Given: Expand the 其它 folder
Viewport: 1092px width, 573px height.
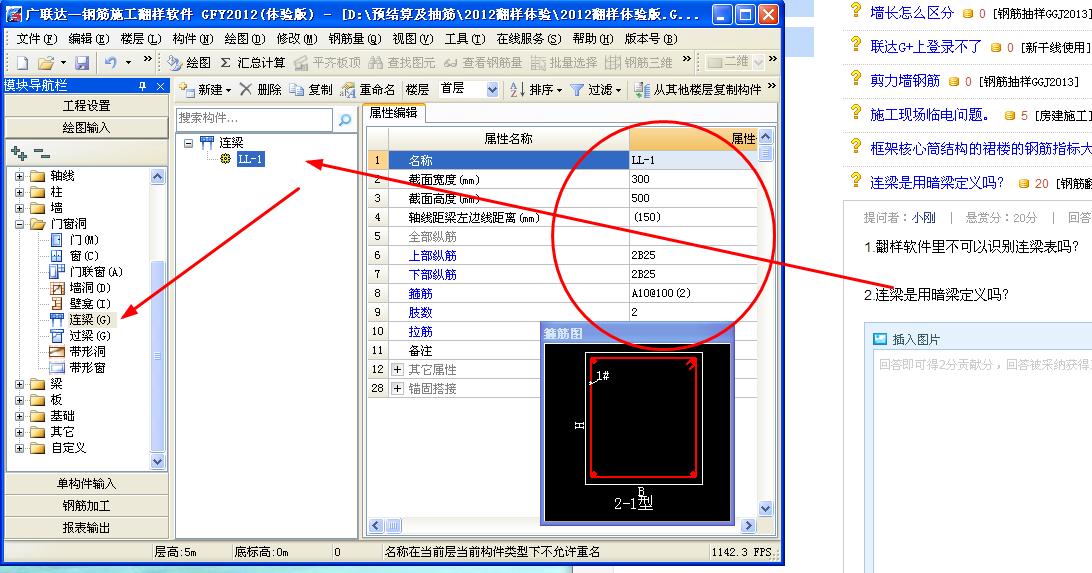Looking at the screenshot, I should (x=20, y=432).
